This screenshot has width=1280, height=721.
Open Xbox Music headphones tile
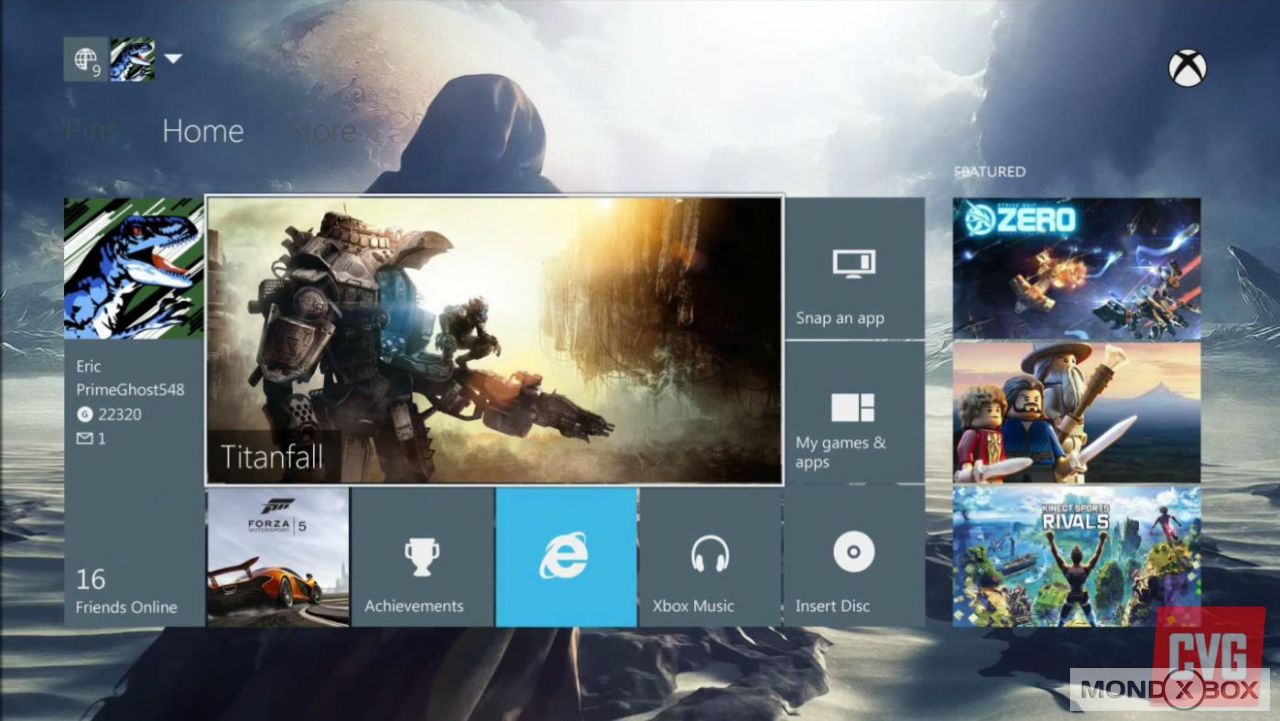[710, 557]
